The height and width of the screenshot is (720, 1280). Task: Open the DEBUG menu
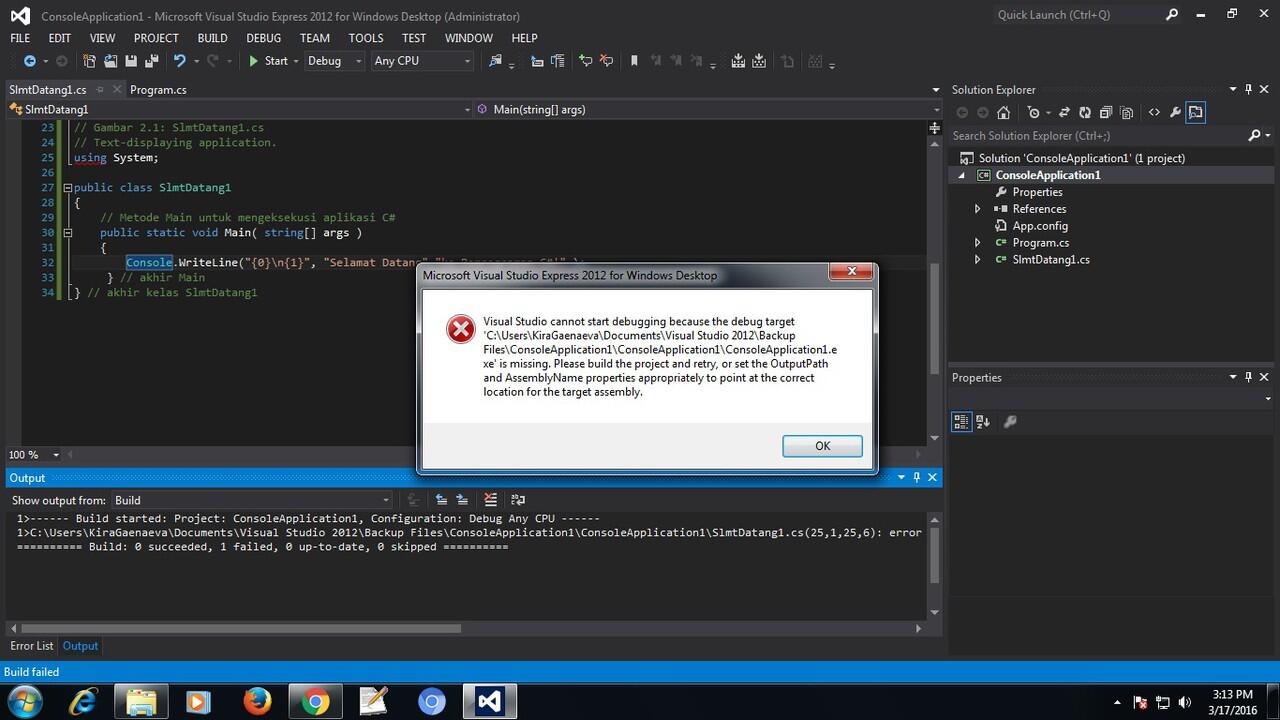click(x=264, y=38)
